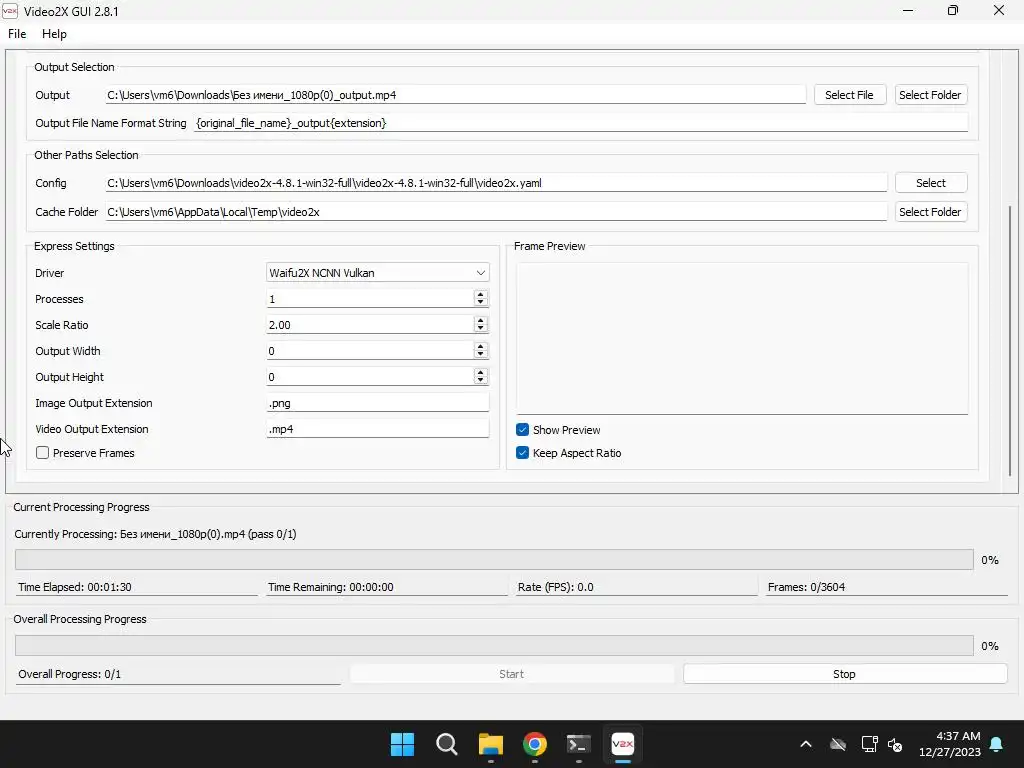Viewport: 1024px width, 768px height.
Task: Click Select button for Config path
Action: click(x=930, y=183)
